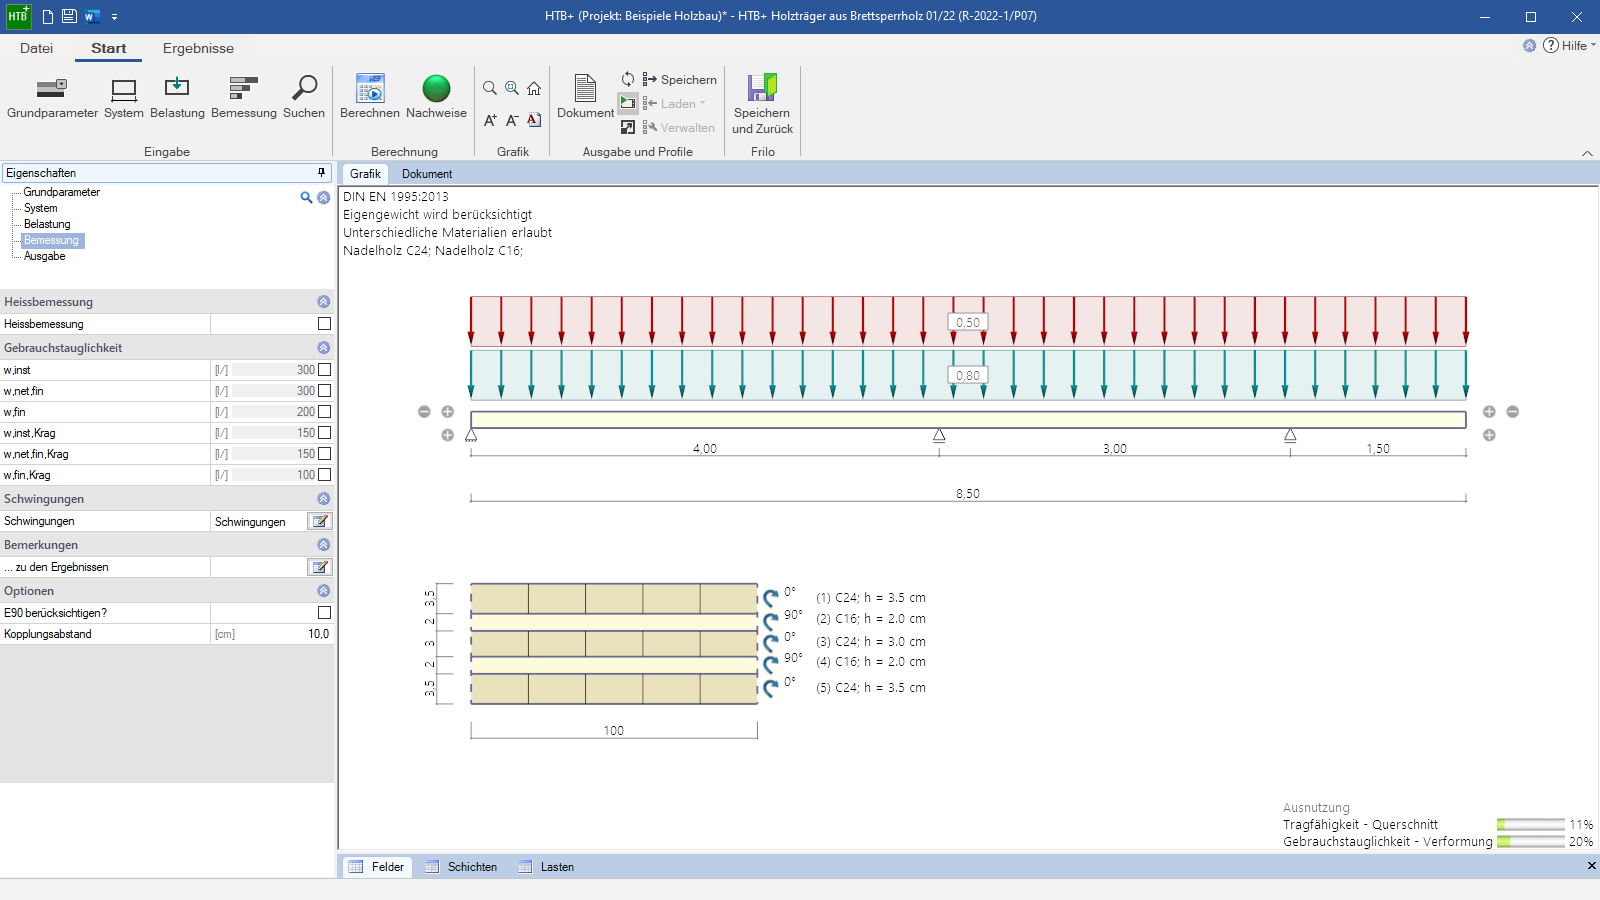Screen dimensions: 1600x900
Task: Pin the Eigenschaften panel
Action: [322, 173]
